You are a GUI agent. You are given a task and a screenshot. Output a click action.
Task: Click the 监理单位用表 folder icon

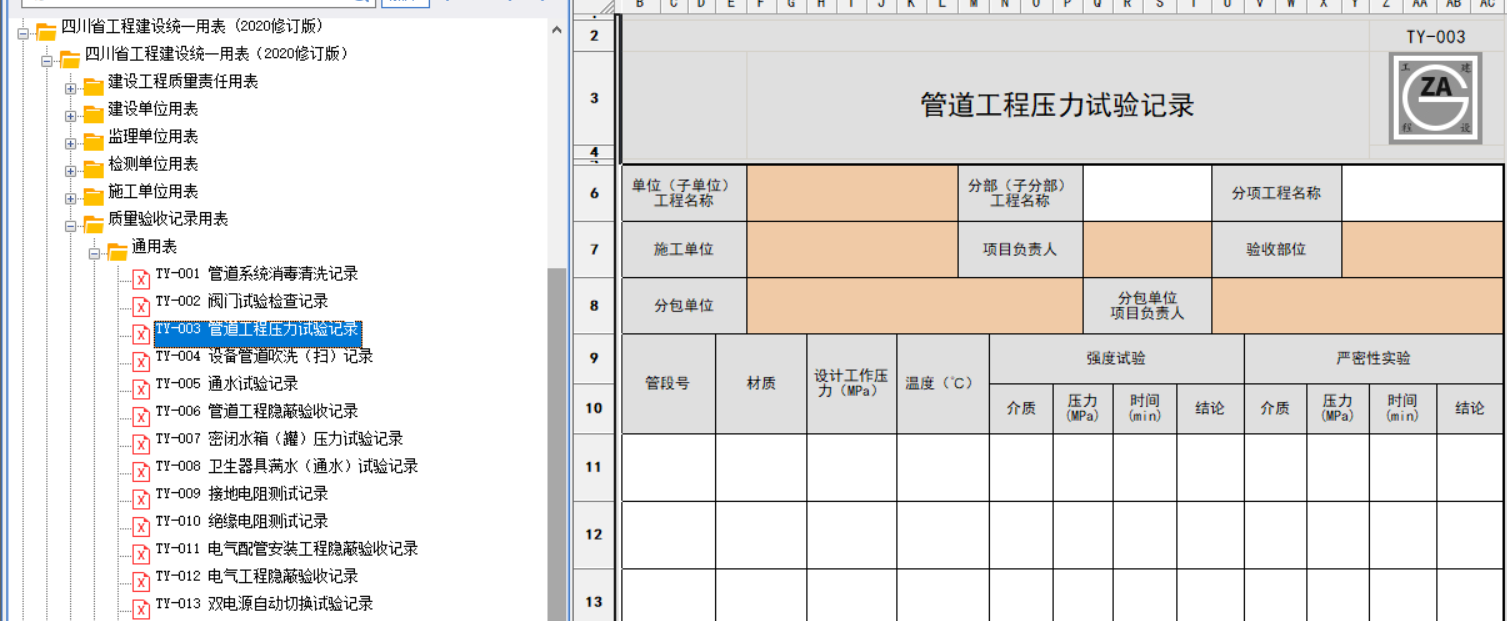click(94, 141)
